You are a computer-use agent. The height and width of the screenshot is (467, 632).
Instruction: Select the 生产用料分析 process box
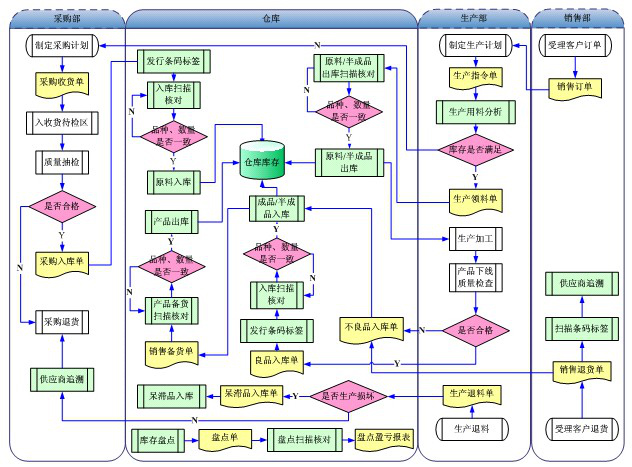pos(475,112)
